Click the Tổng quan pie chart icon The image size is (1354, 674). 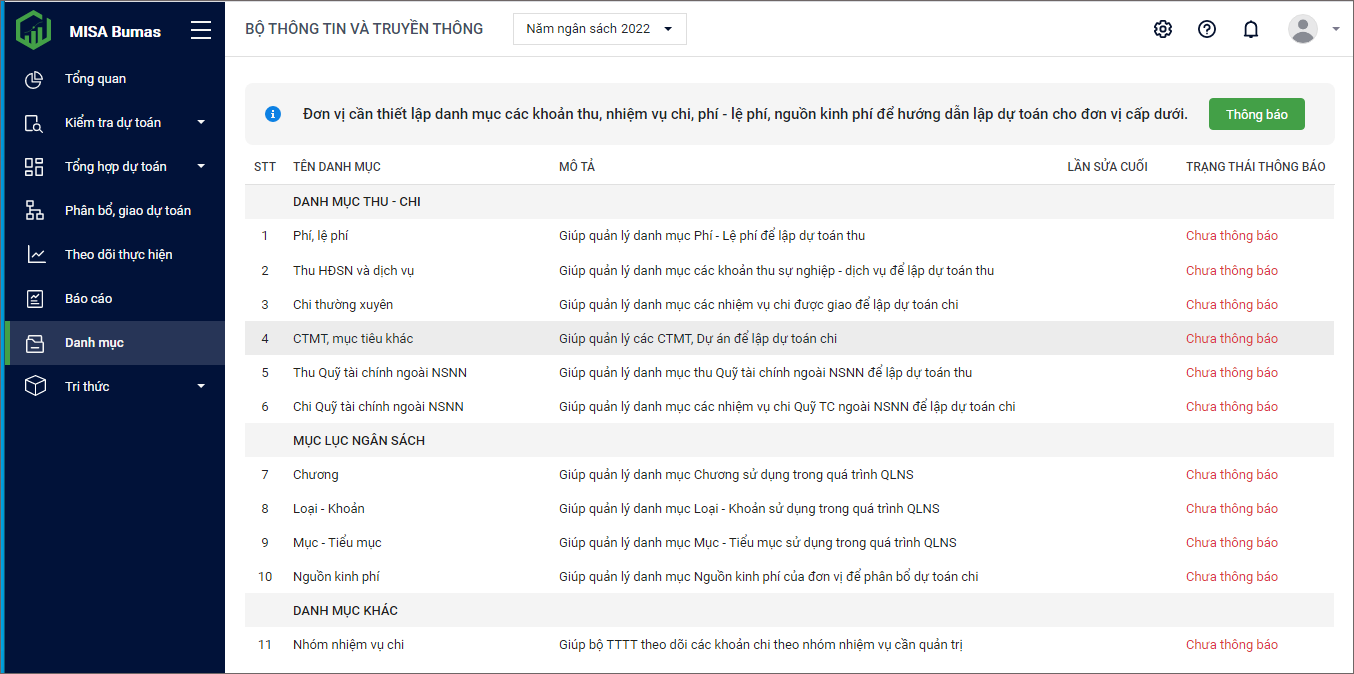(35, 79)
